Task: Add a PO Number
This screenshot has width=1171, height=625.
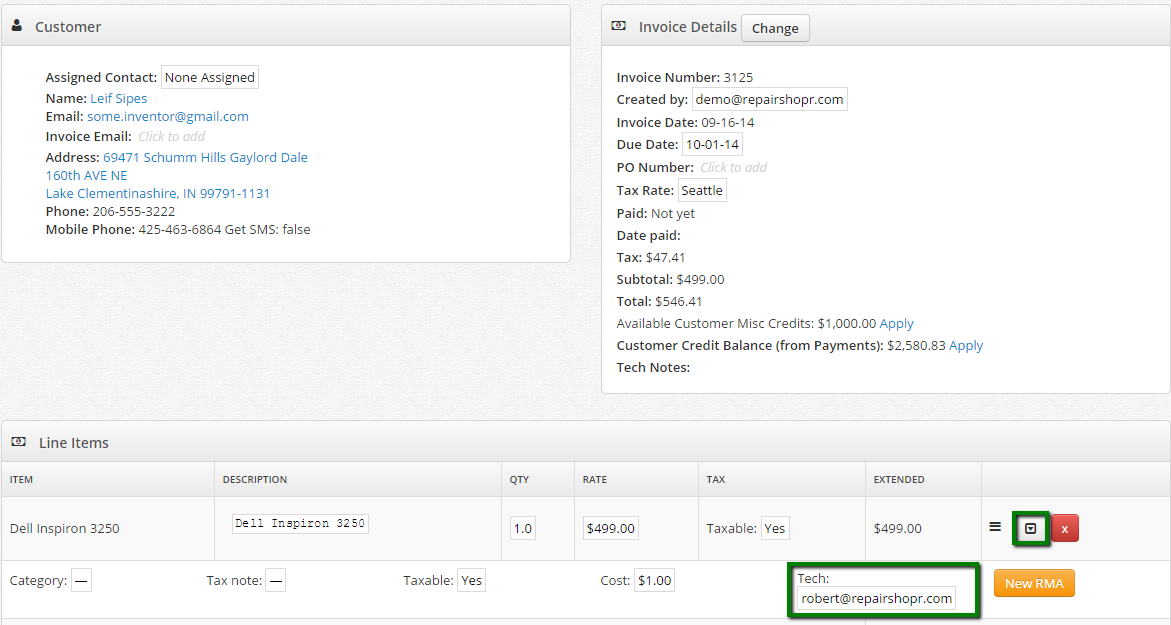Action: [733, 167]
